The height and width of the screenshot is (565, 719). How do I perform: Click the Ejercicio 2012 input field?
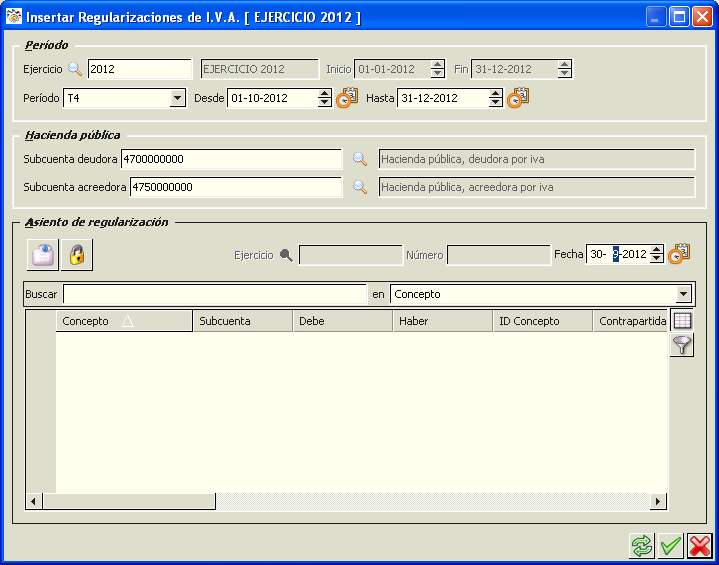pos(140,69)
